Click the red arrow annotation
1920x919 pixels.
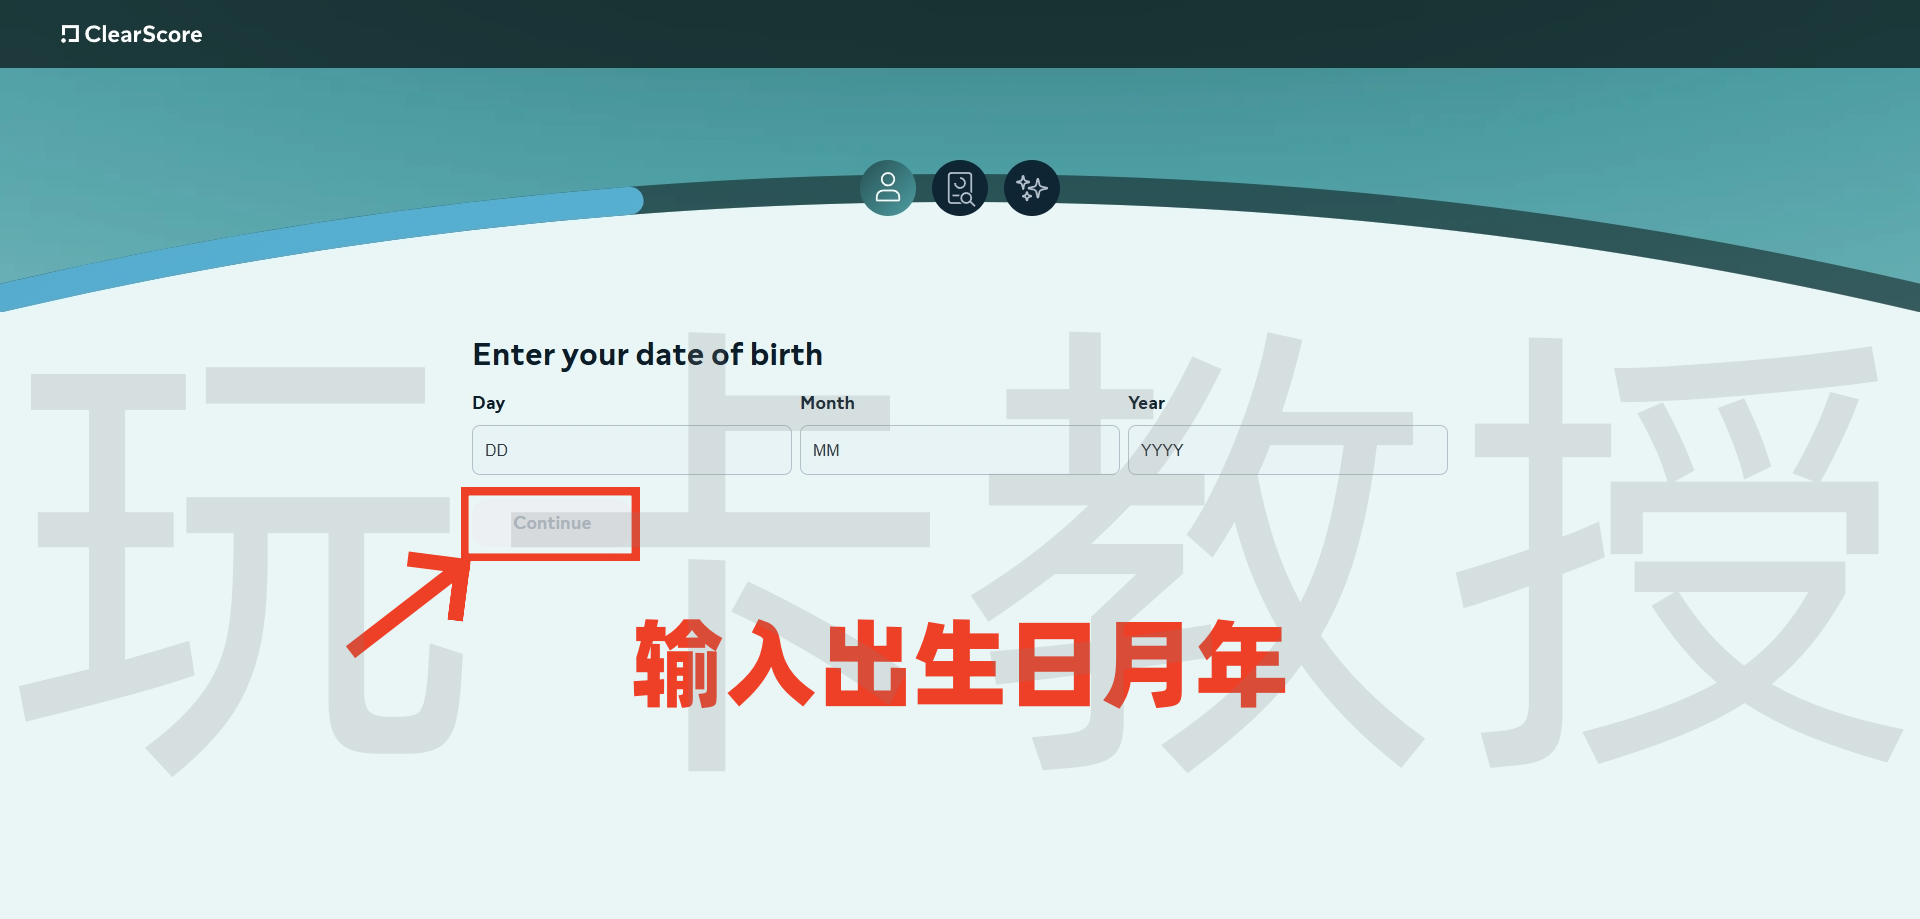(410, 605)
